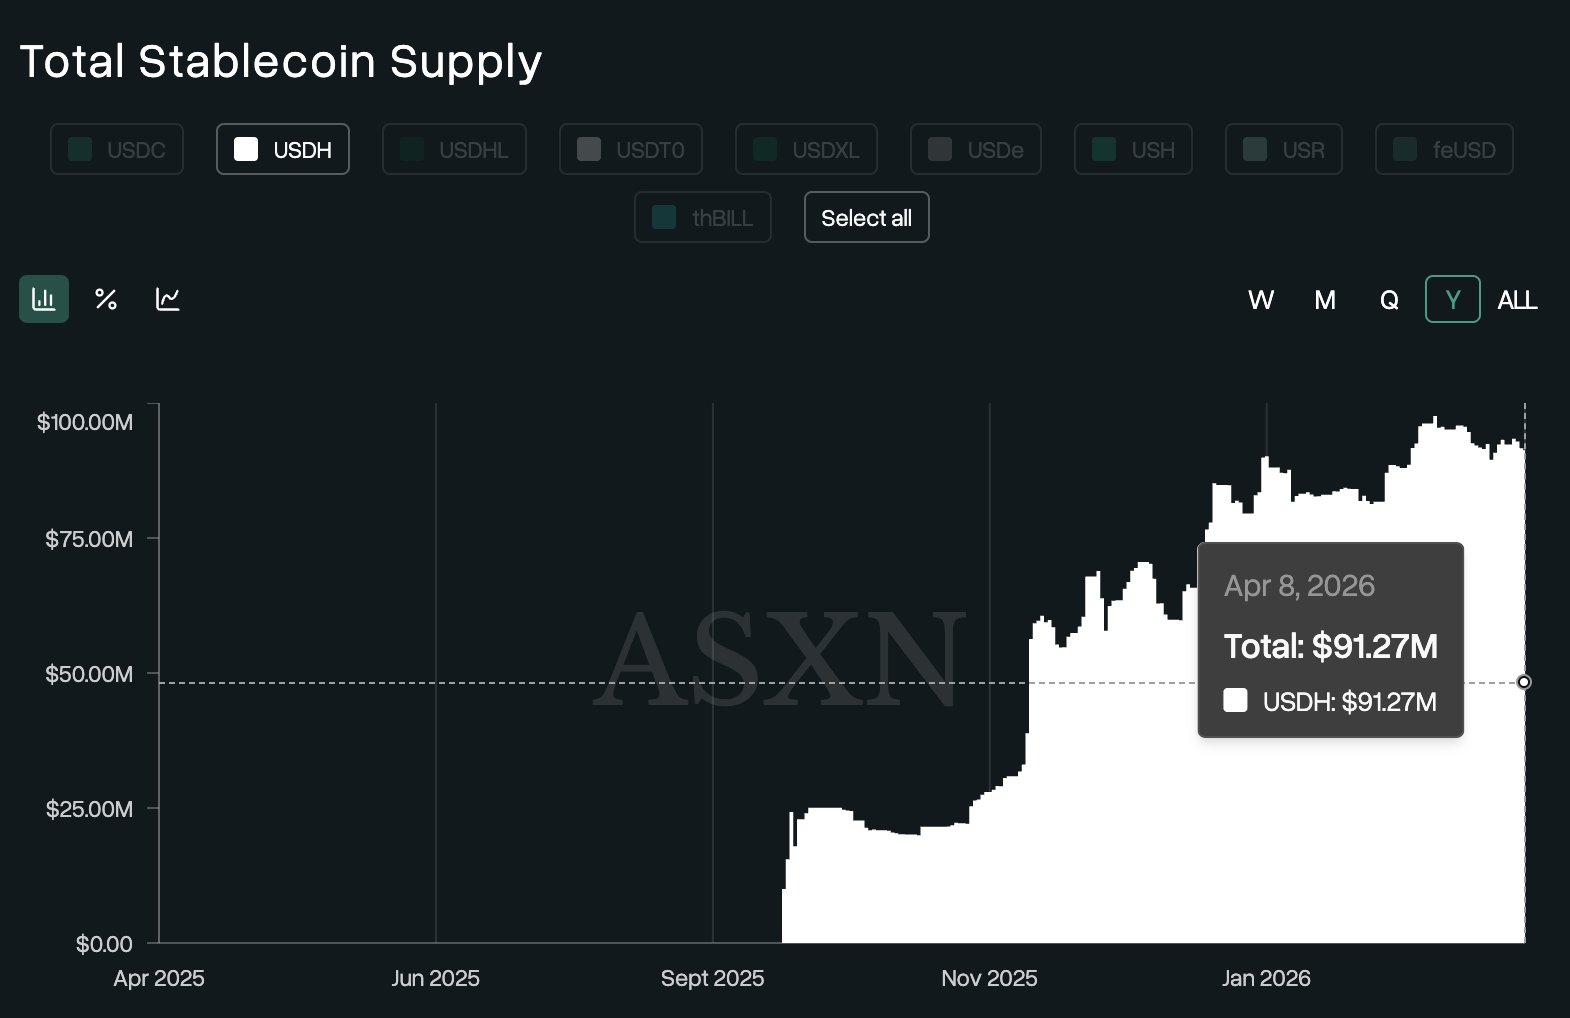This screenshot has height=1018, width=1570.
Task: Set the time range to M
Action: (x=1325, y=300)
